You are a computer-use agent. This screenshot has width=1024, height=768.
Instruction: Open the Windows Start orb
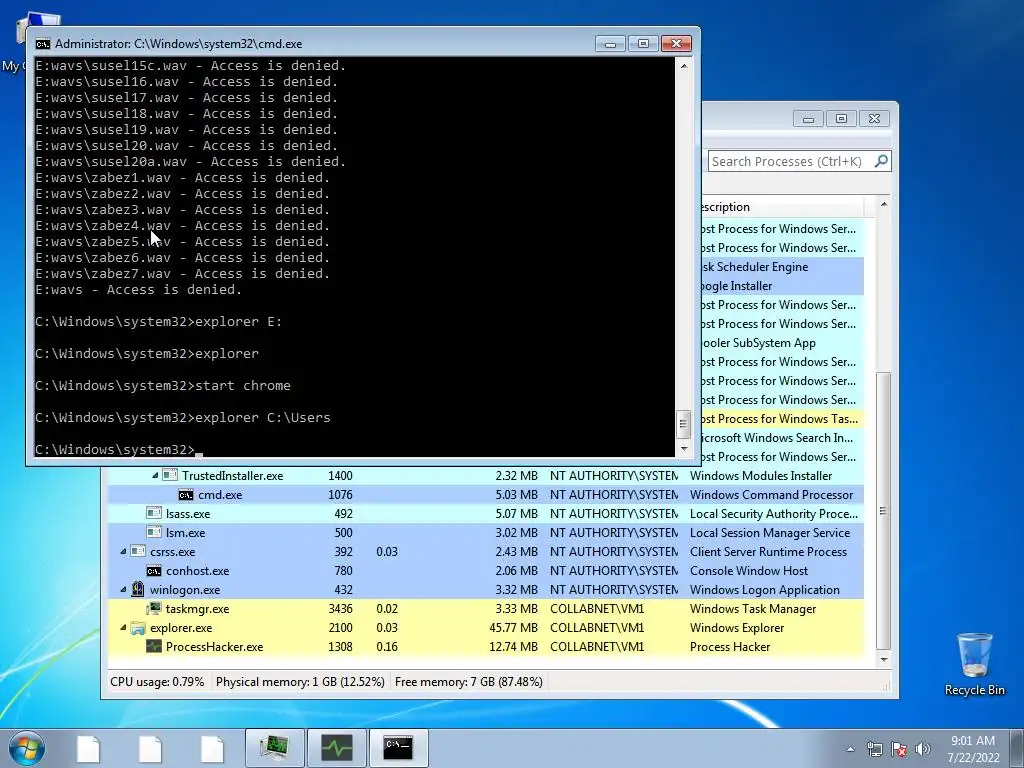point(27,748)
